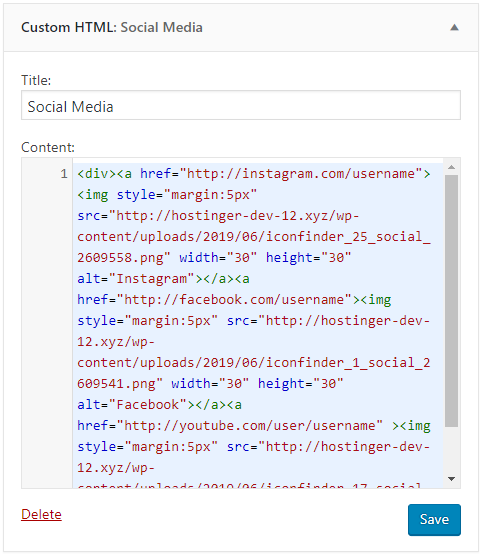Collapse the Custom HTML widget arrow

454,28
